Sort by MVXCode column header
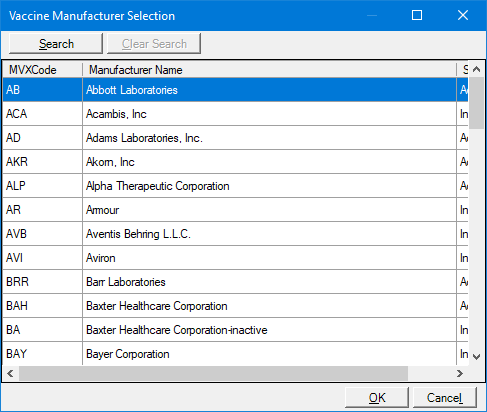Image resolution: width=487 pixels, height=412 pixels. point(43,70)
